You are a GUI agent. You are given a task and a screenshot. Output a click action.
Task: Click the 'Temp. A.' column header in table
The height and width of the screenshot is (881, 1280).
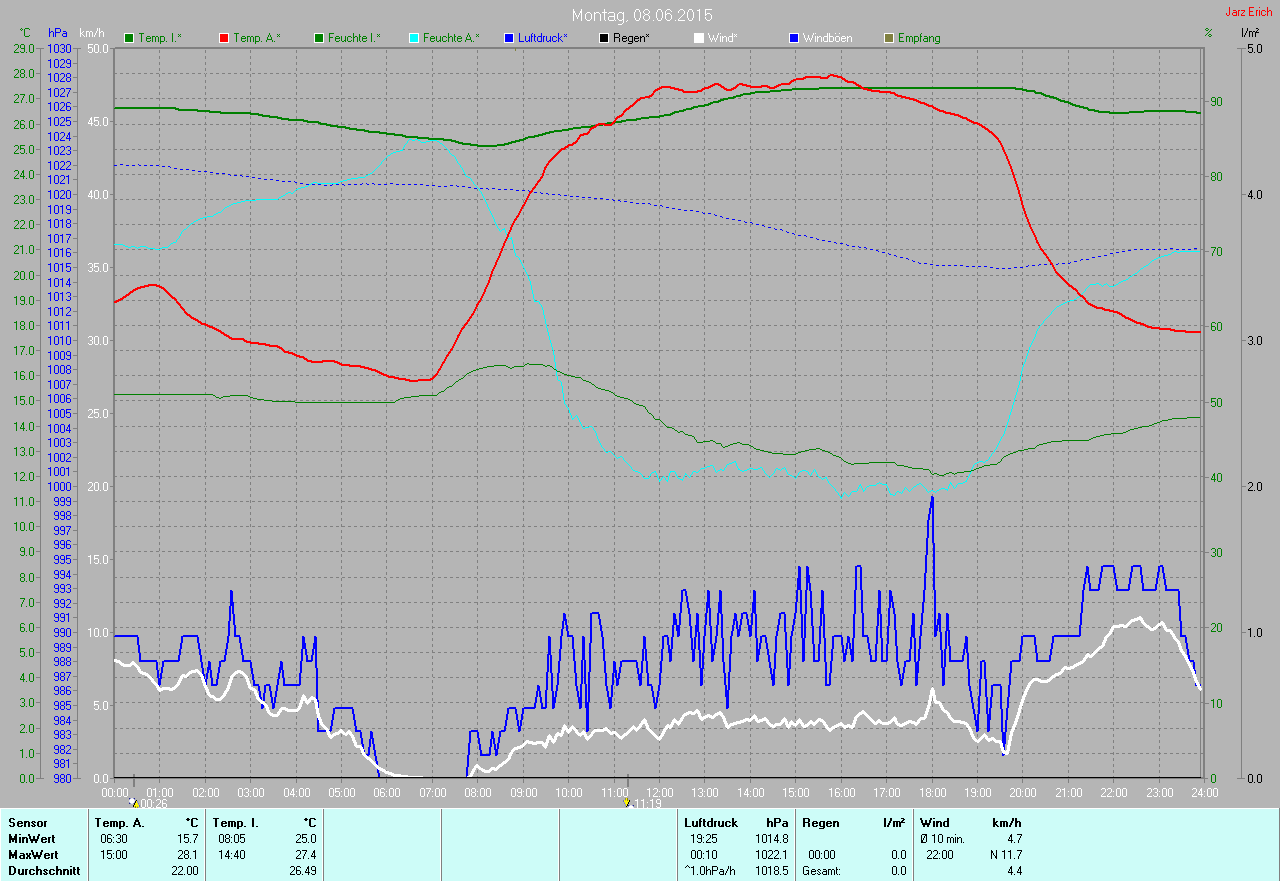(x=119, y=823)
